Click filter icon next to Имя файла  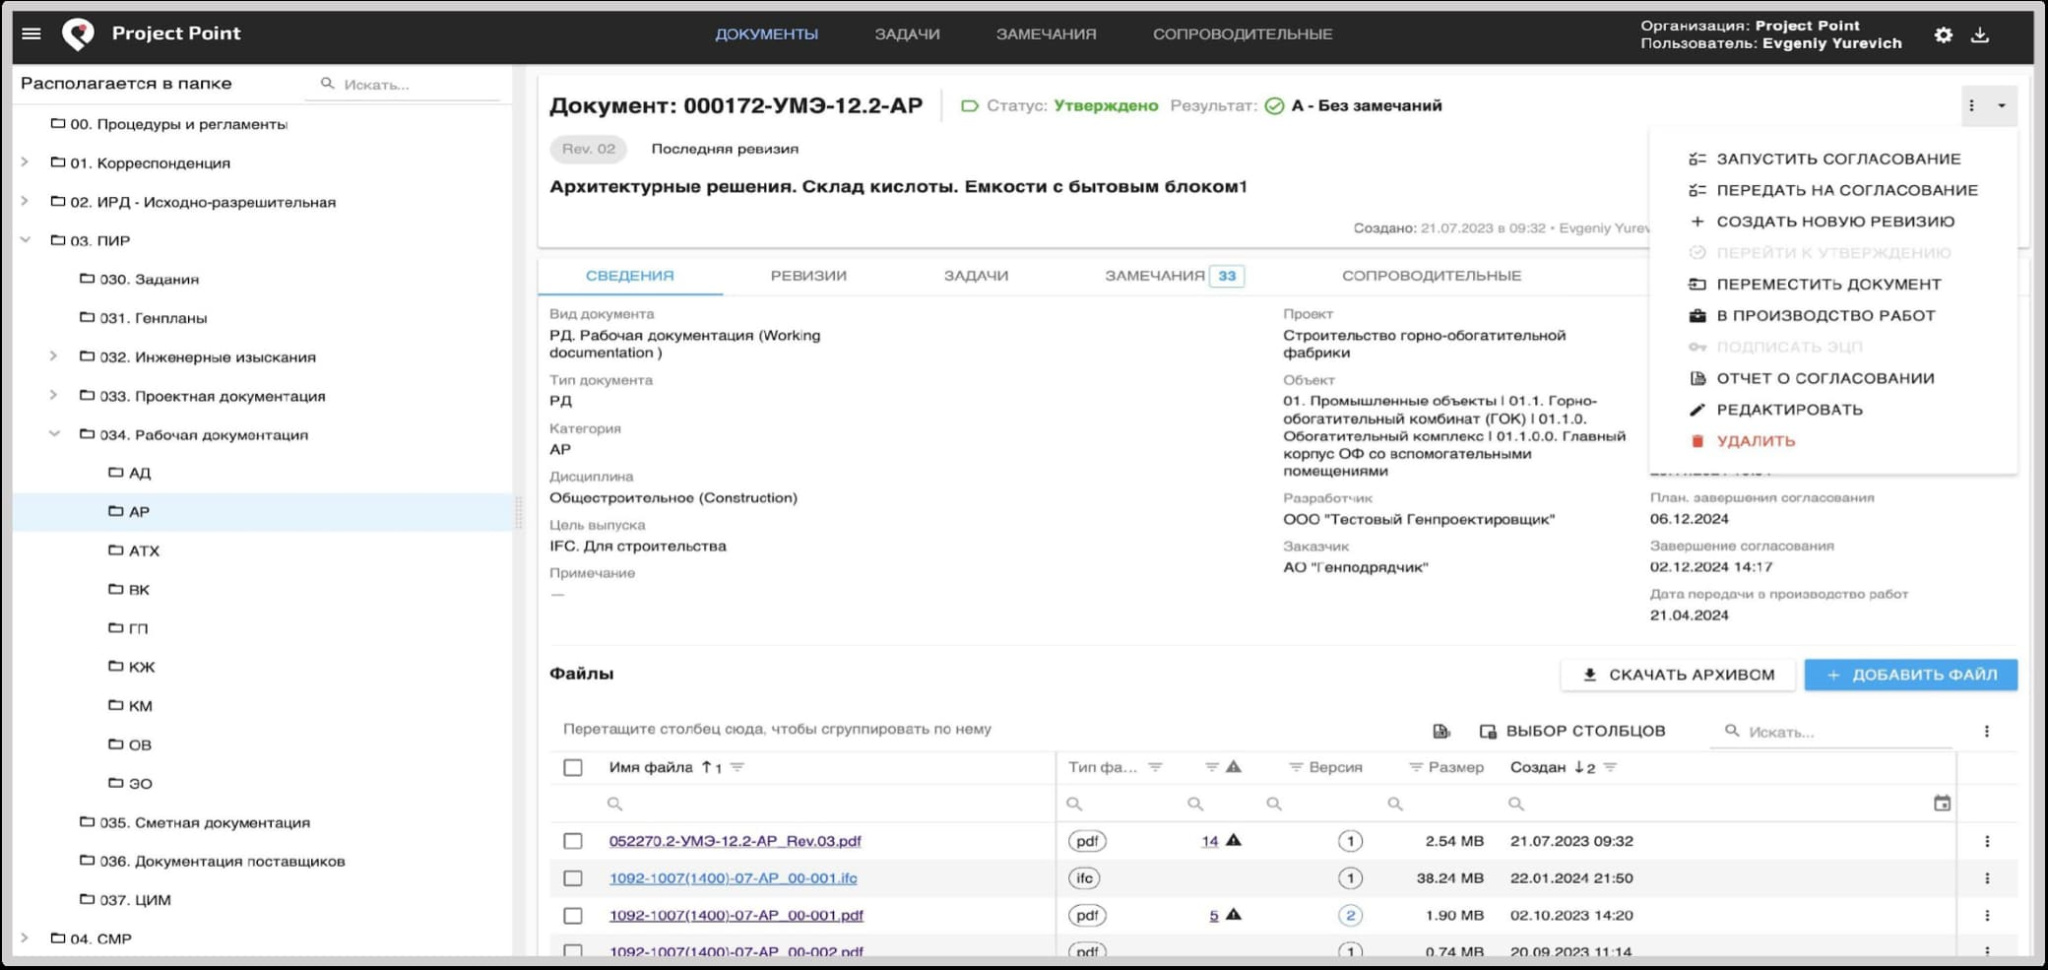click(x=737, y=767)
